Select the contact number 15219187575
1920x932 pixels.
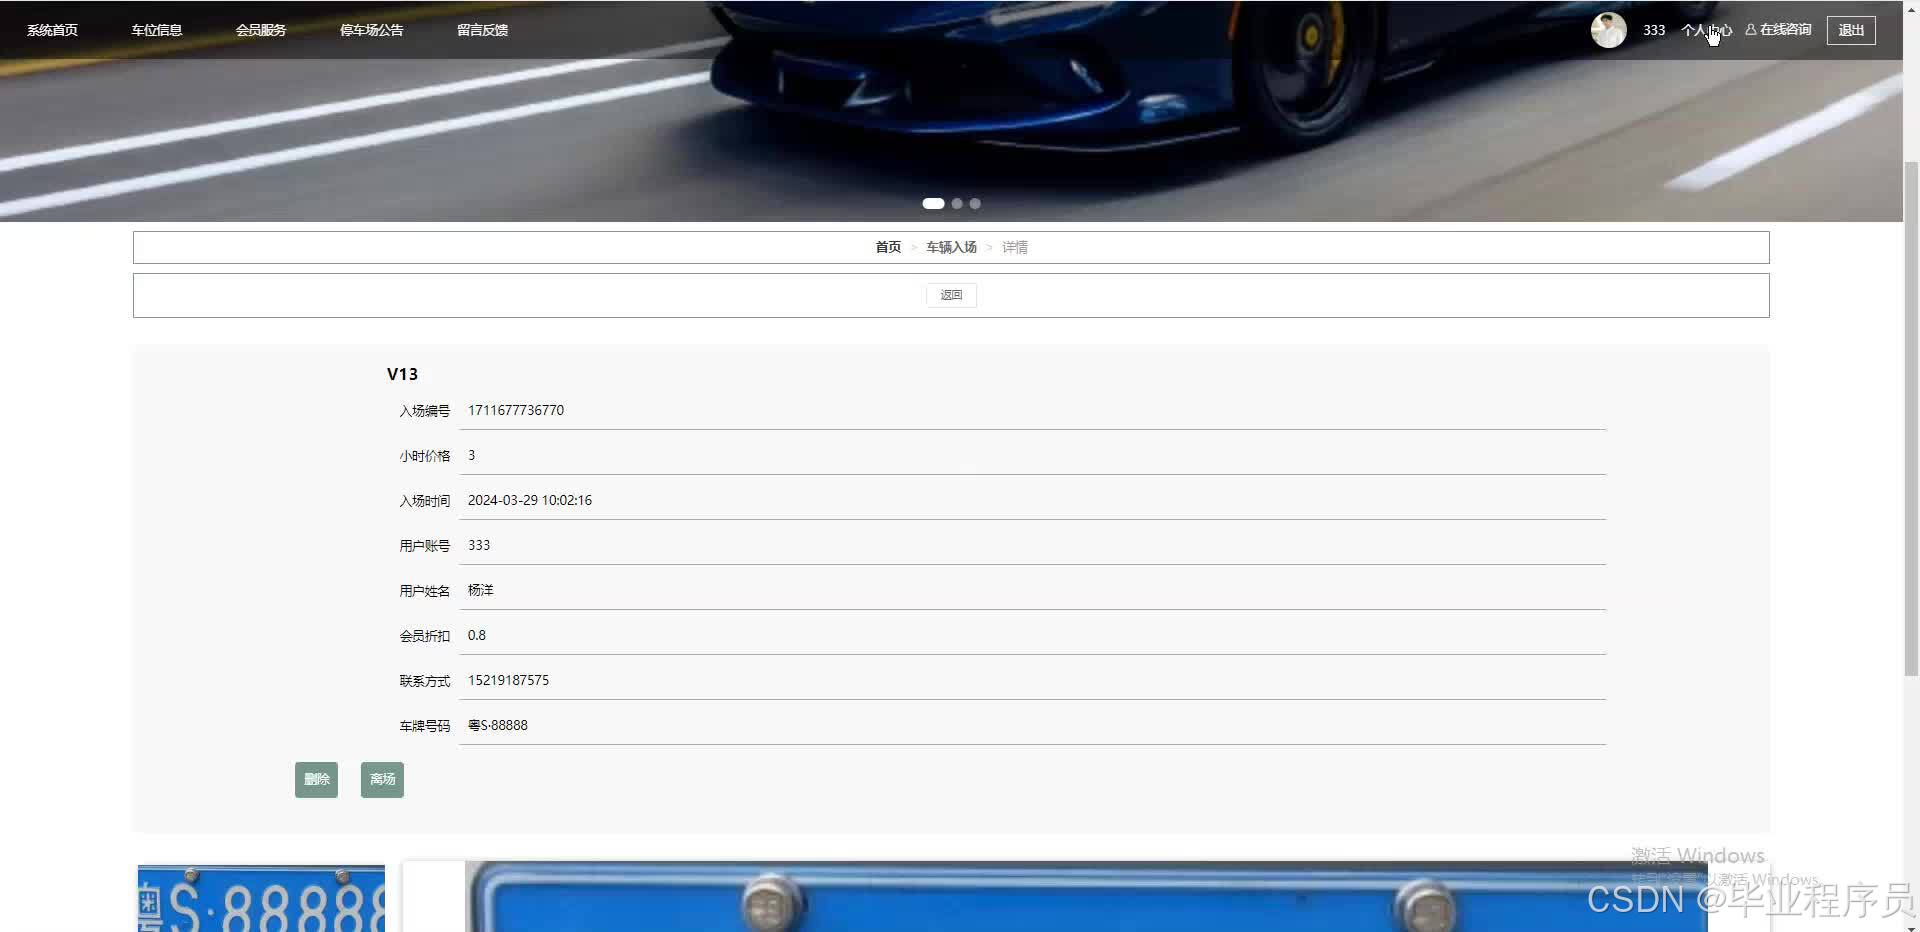coord(508,680)
